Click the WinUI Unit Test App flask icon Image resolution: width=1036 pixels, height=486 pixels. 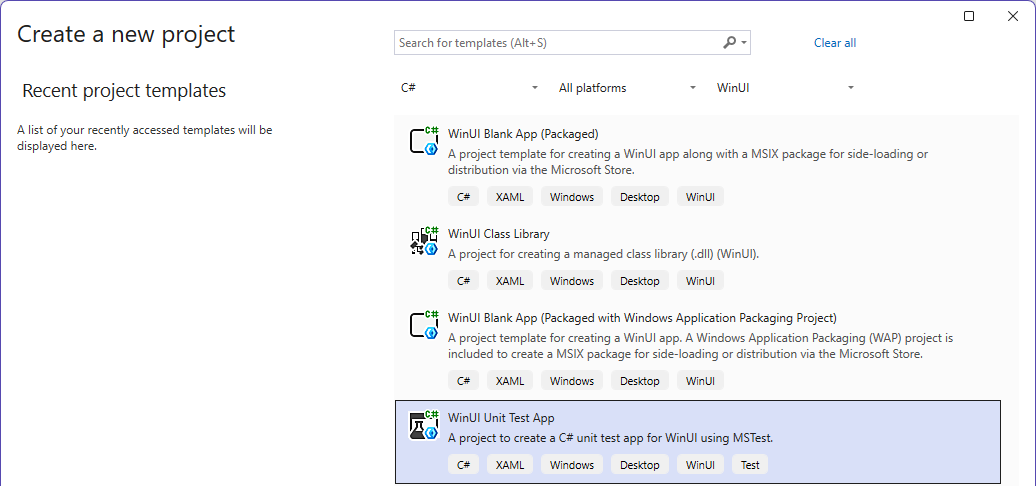click(x=424, y=425)
